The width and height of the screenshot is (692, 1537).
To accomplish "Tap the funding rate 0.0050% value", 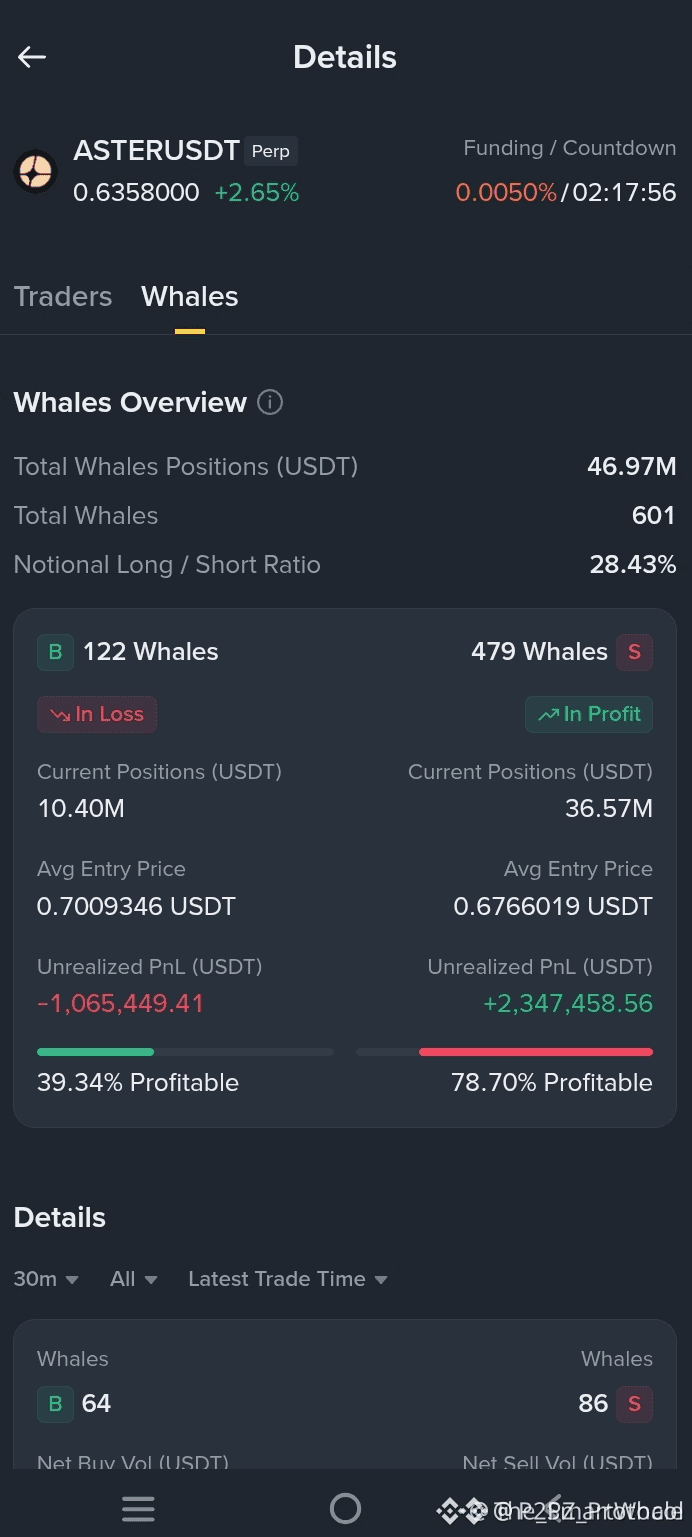I will (506, 192).
